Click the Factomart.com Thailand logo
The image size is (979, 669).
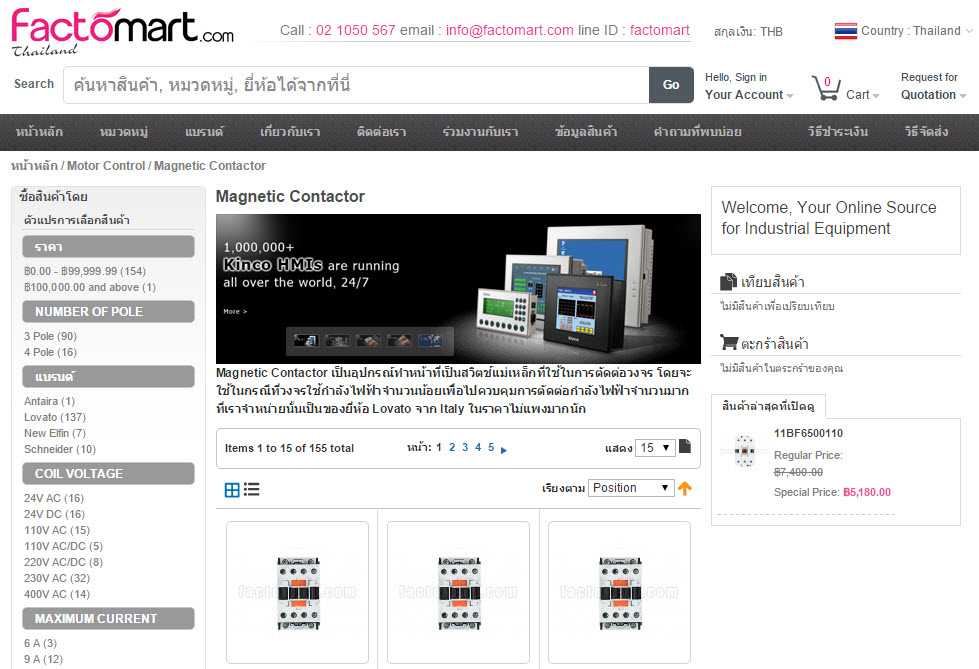coord(122,32)
